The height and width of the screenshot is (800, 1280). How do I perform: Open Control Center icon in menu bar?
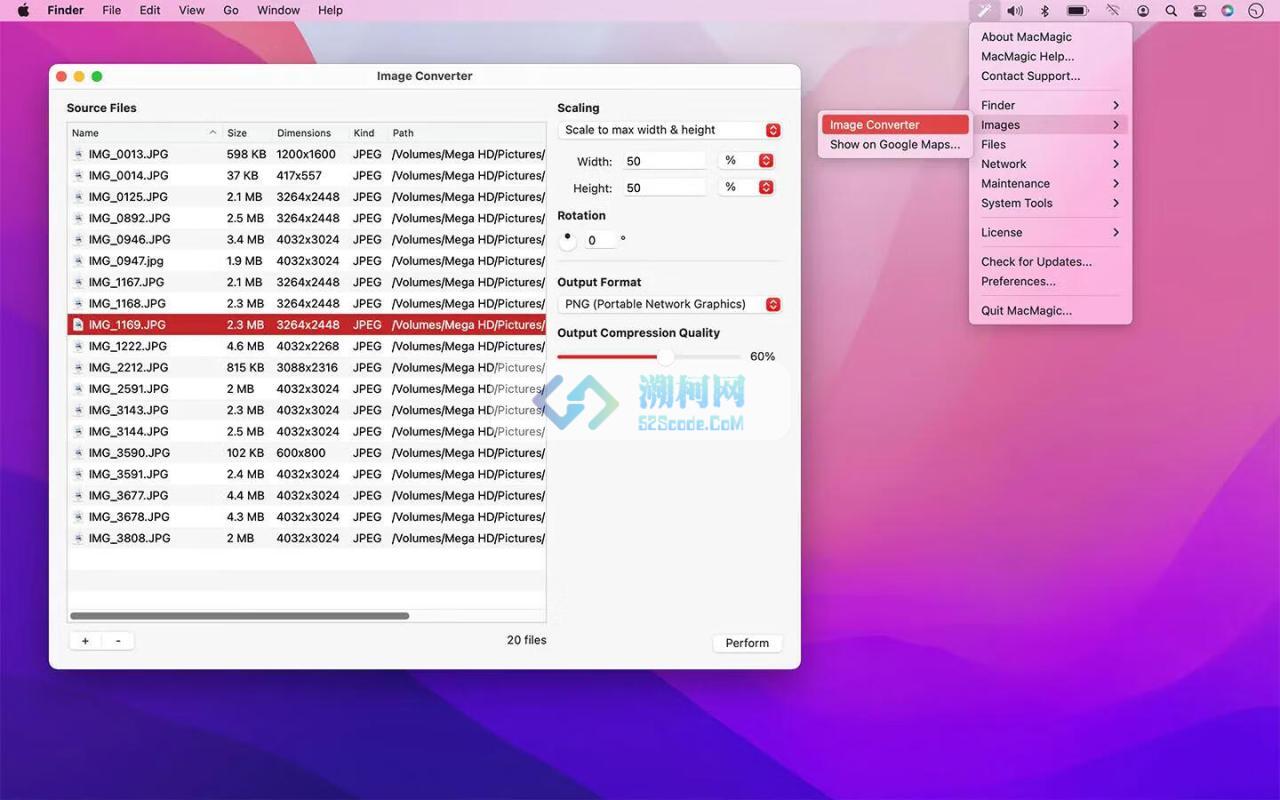pos(1200,11)
